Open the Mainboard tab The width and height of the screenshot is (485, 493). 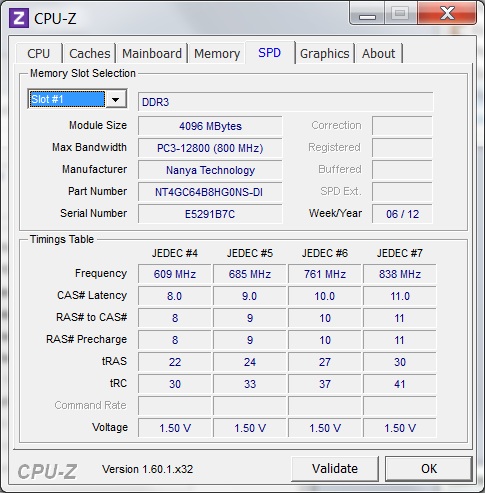click(152, 53)
